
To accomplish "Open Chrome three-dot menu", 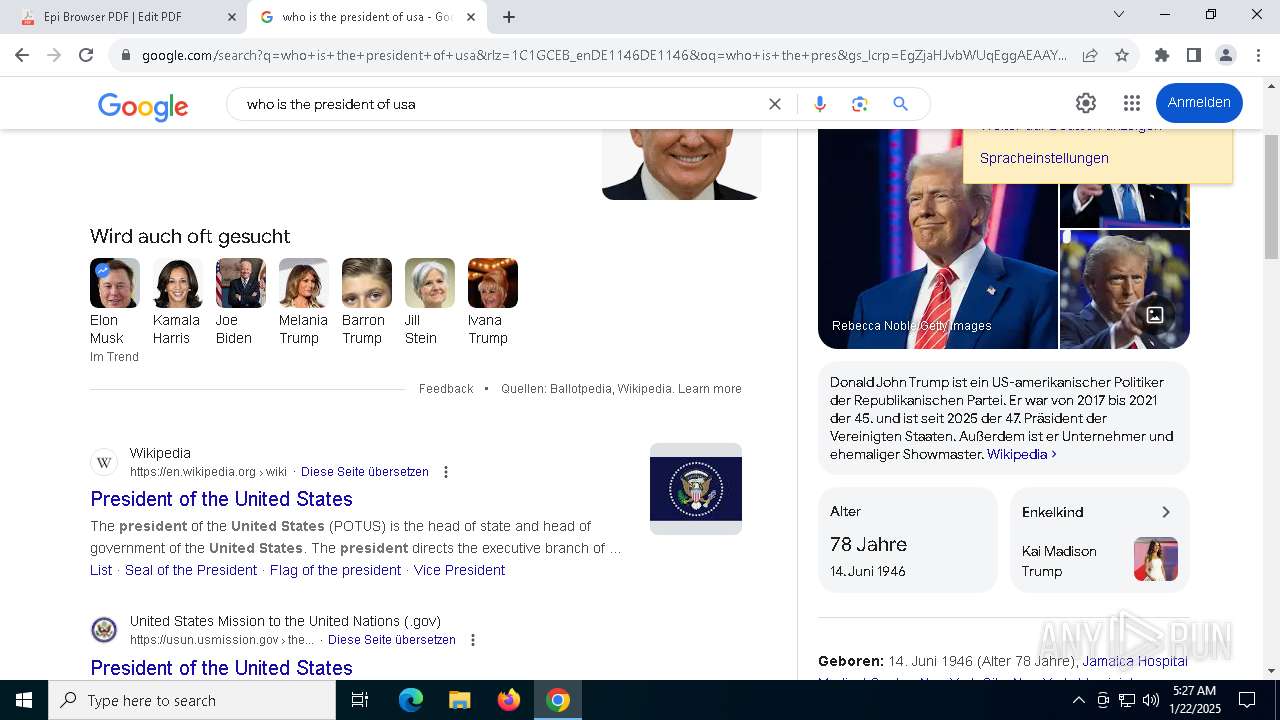I will pyautogui.click(x=1258, y=55).
